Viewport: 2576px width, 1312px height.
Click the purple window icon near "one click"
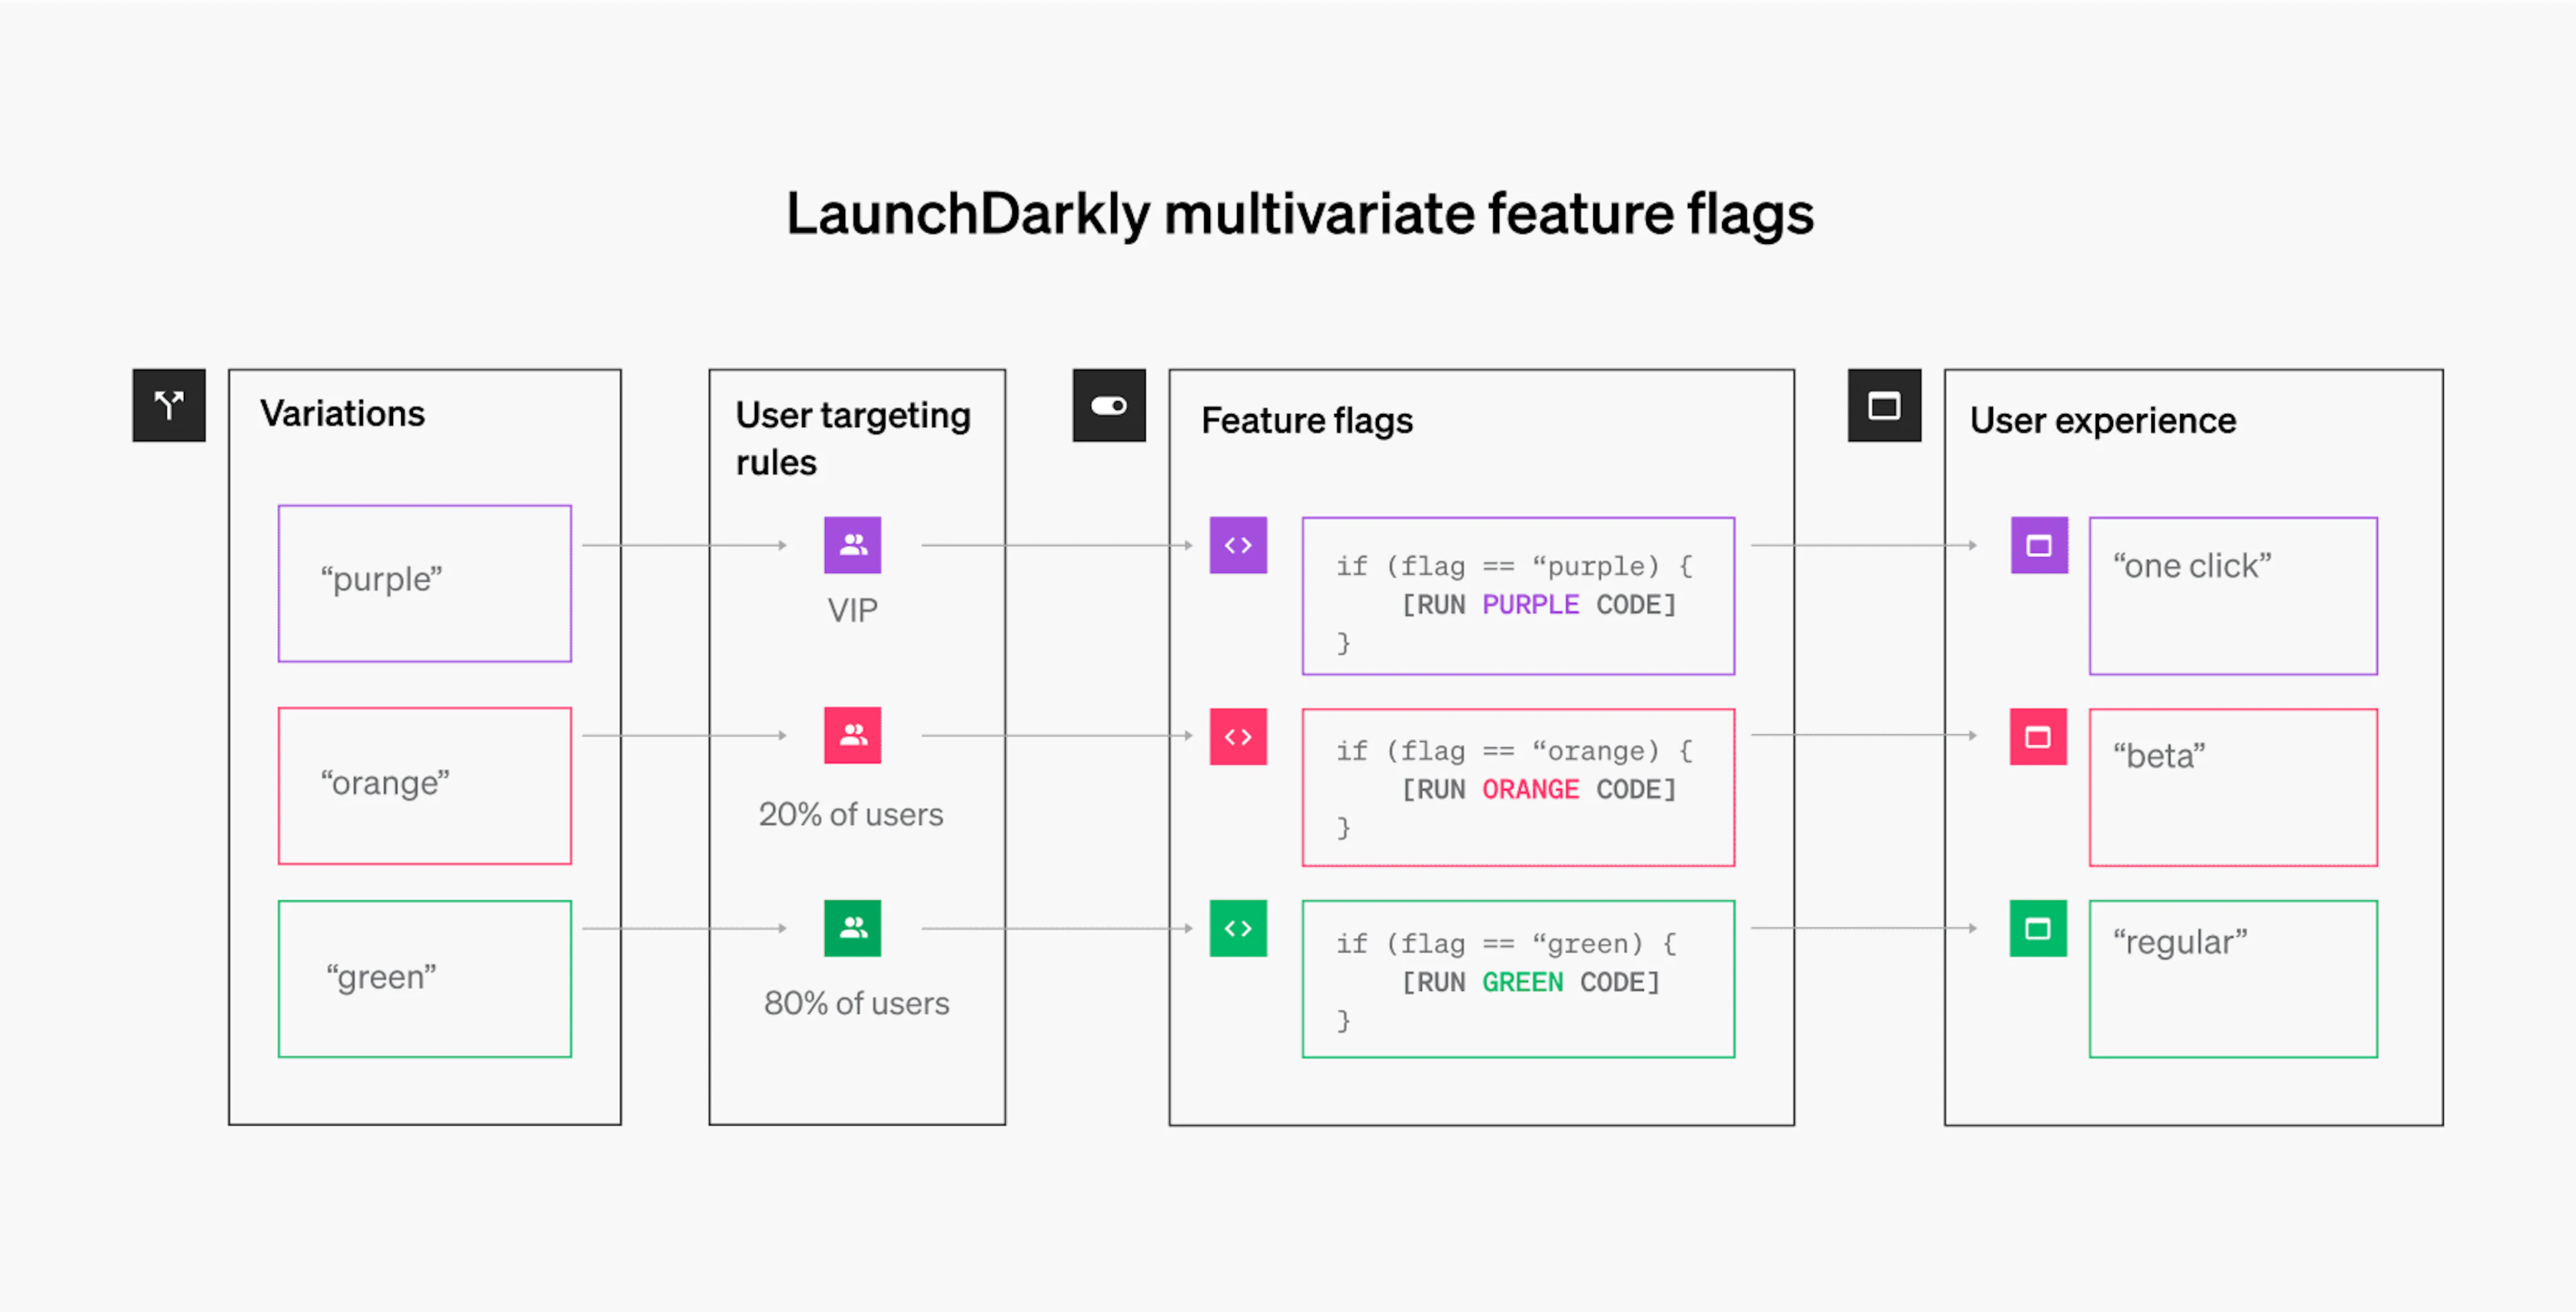2039,545
